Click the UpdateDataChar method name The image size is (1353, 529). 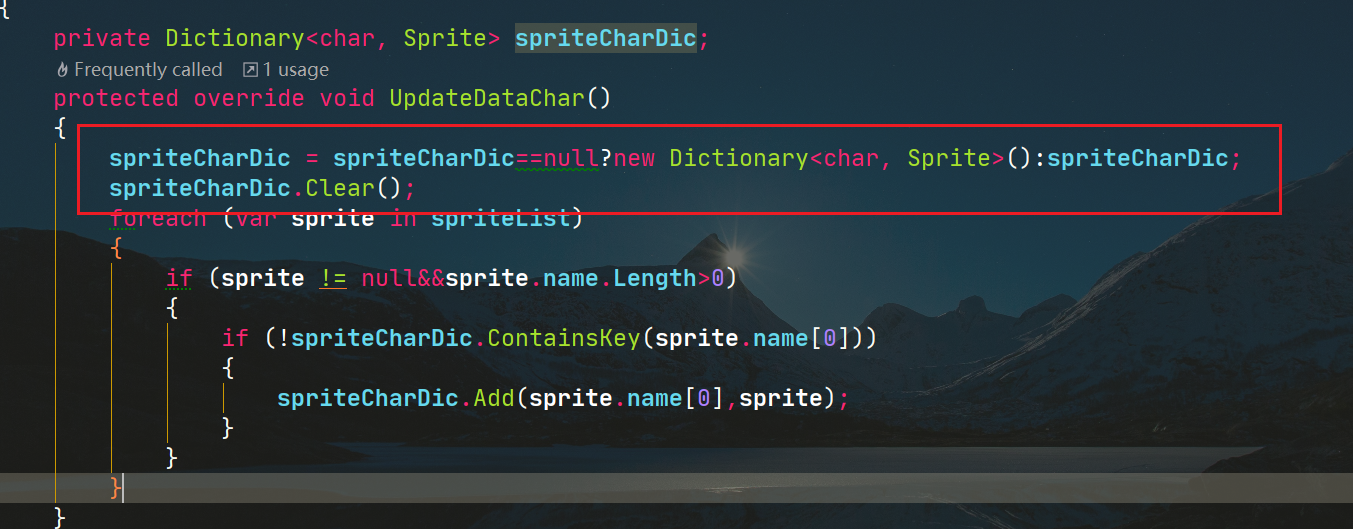pyautogui.click(x=487, y=98)
